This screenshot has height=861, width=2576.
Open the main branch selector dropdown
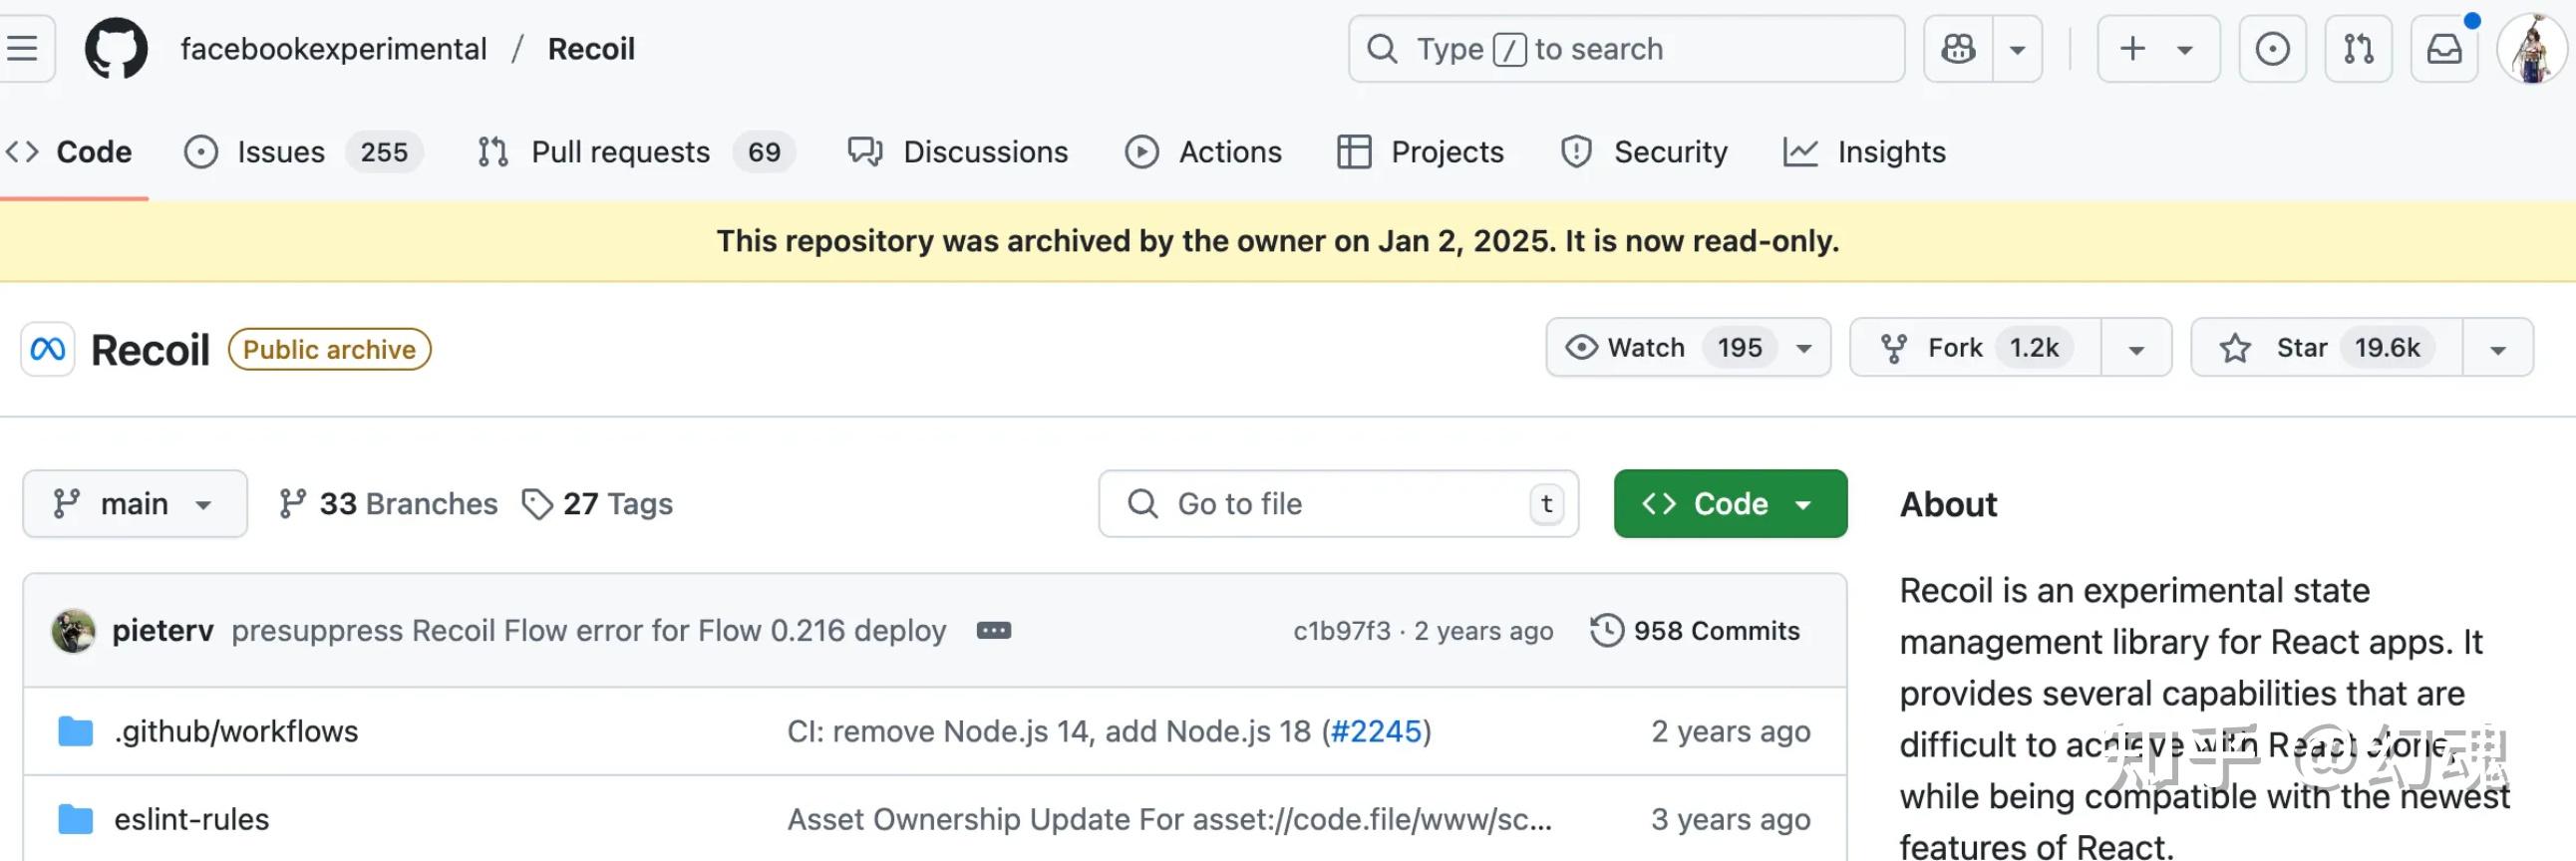[135, 503]
